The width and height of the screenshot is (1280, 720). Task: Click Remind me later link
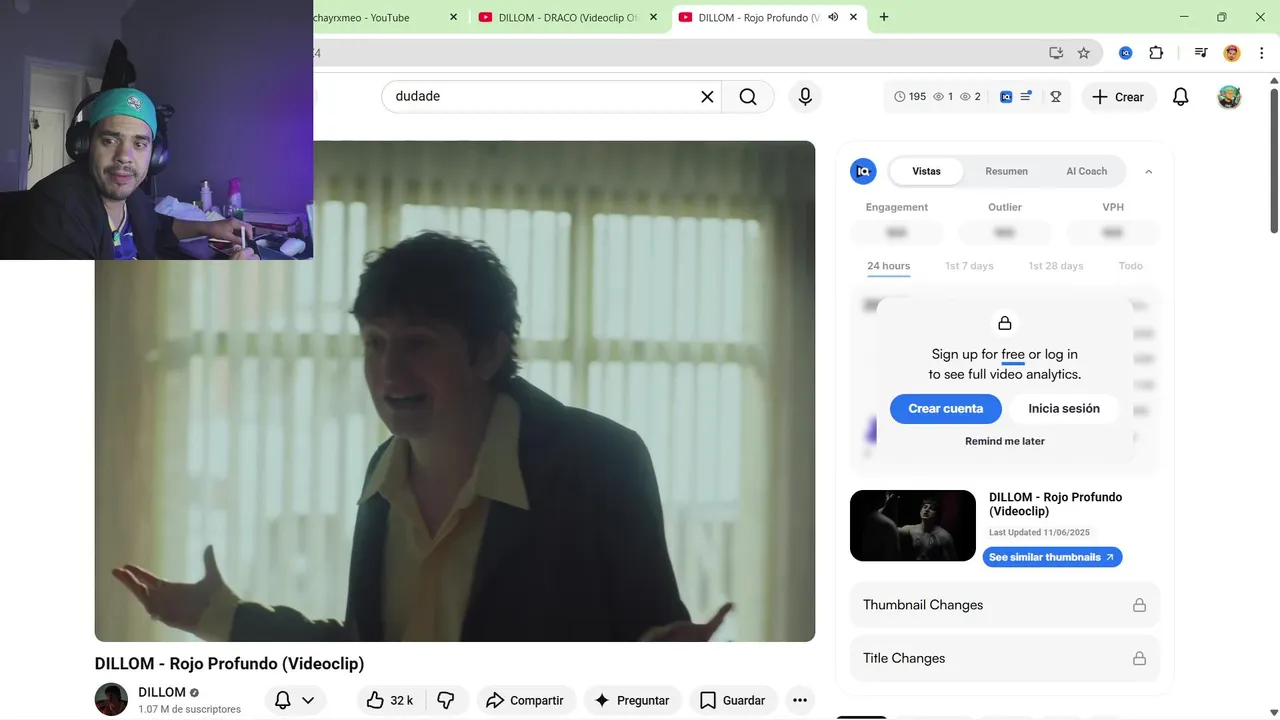1005,441
